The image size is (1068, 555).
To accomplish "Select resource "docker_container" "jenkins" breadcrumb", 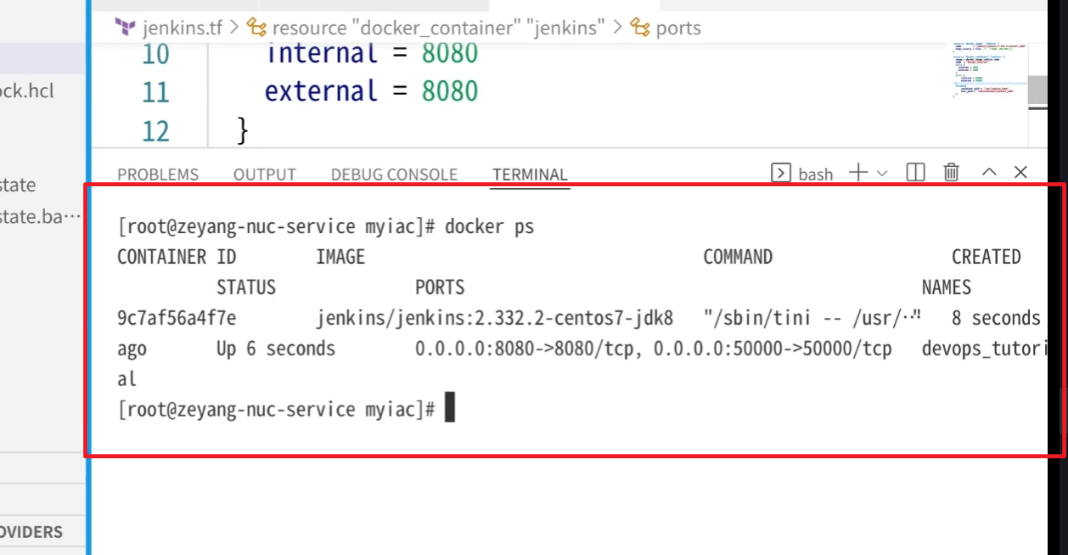I will (438, 28).
